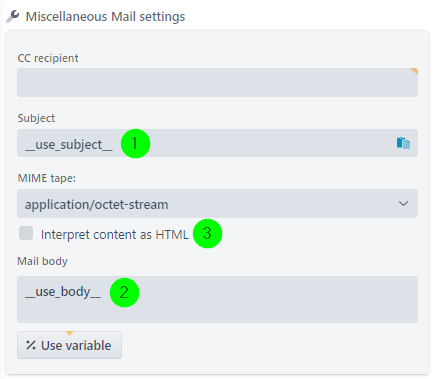Click the green circle numbered 1
This screenshot has width=435, height=379.
pyautogui.click(x=135, y=144)
